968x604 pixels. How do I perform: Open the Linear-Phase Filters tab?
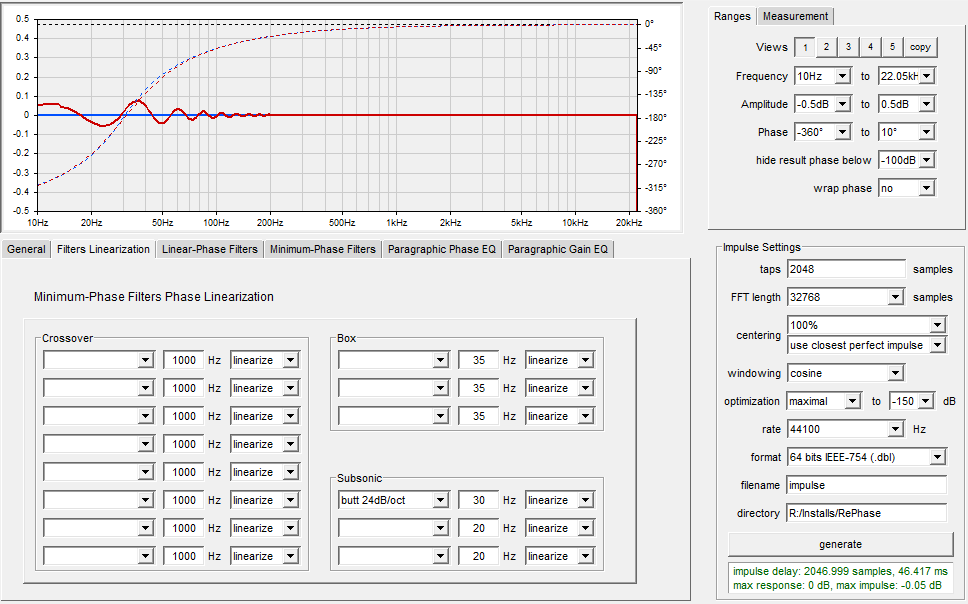[x=210, y=250]
